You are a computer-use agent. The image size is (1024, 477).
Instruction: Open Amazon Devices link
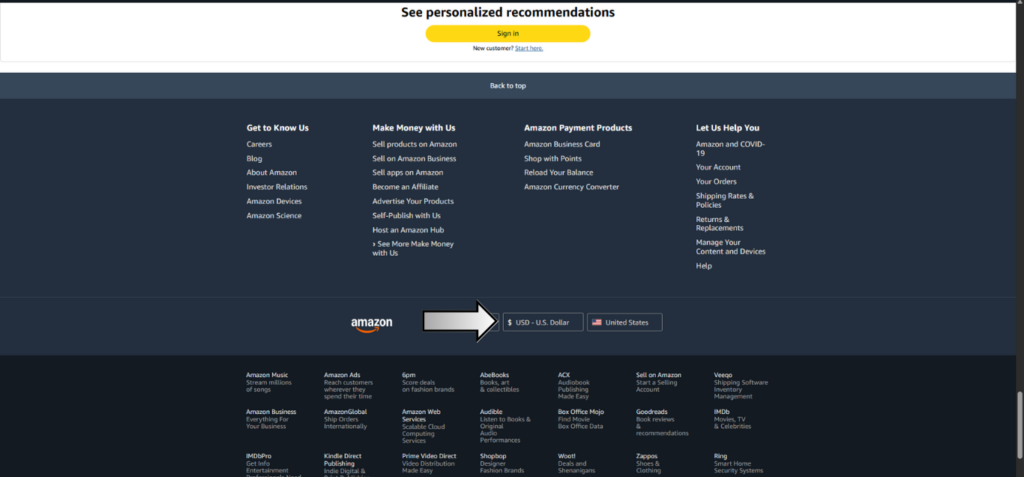274,201
